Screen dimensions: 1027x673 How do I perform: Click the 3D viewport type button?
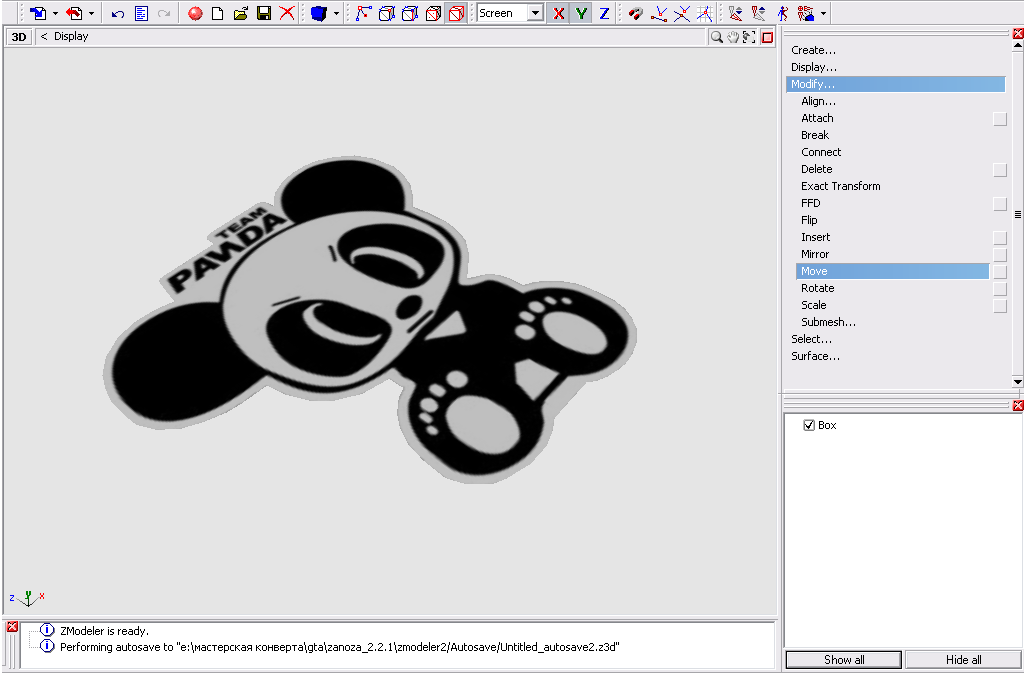click(x=19, y=37)
